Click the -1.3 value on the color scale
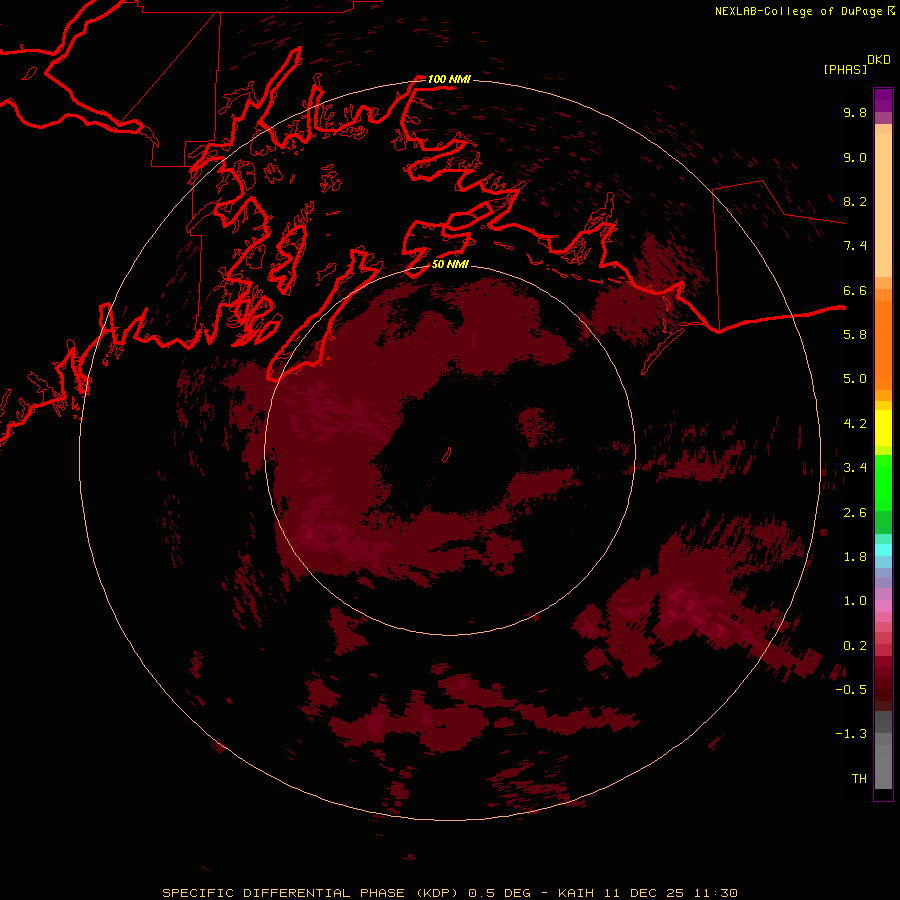This screenshot has width=900, height=900. [851, 734]
